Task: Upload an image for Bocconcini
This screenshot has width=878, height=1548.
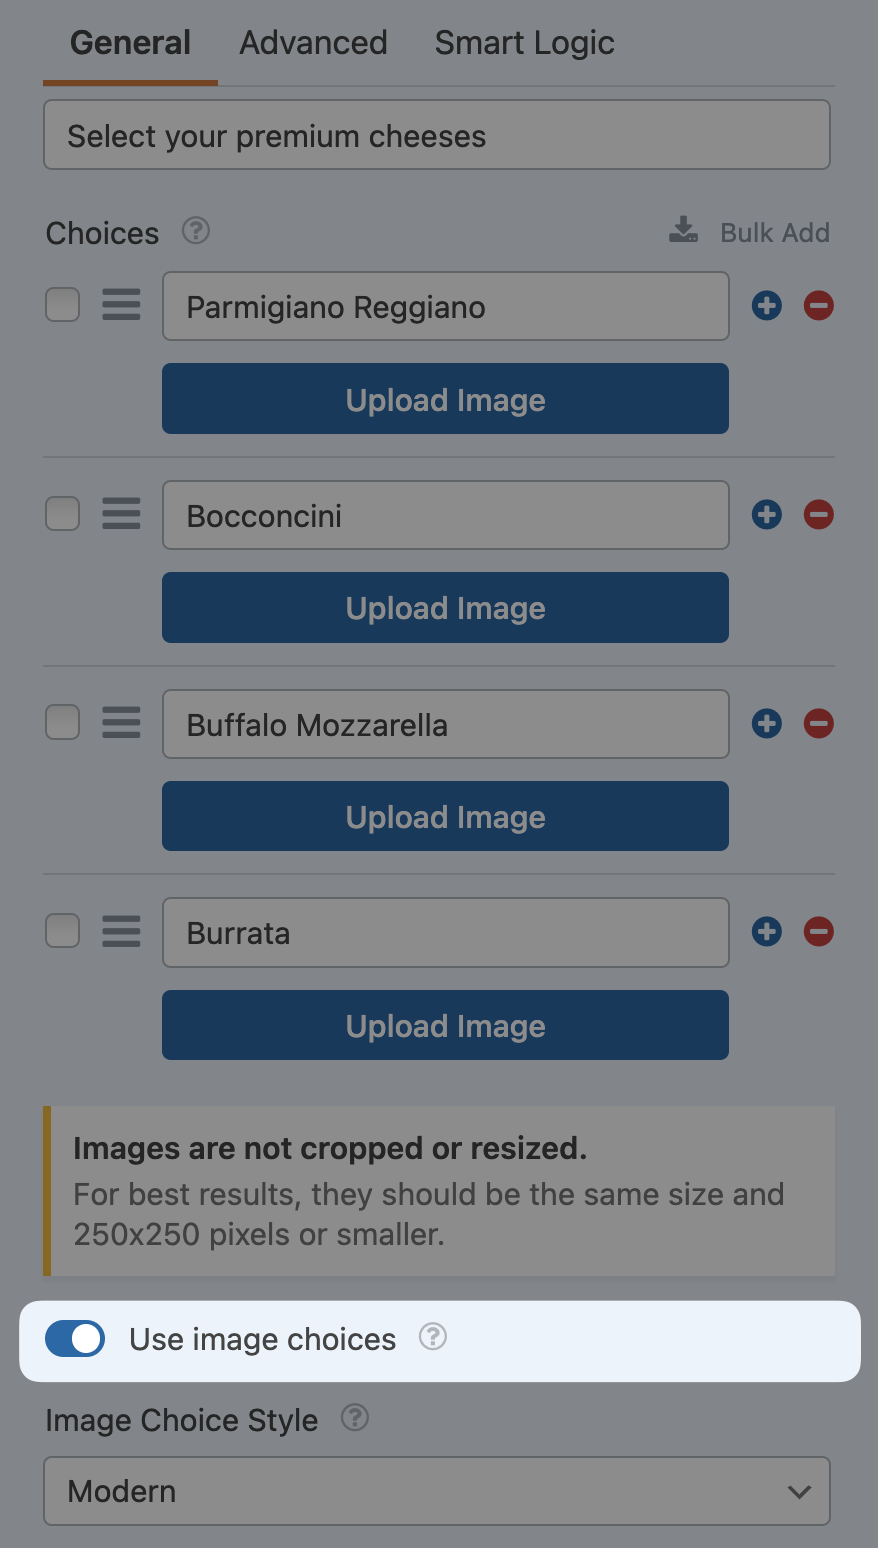Action: [x=445, y=608]
